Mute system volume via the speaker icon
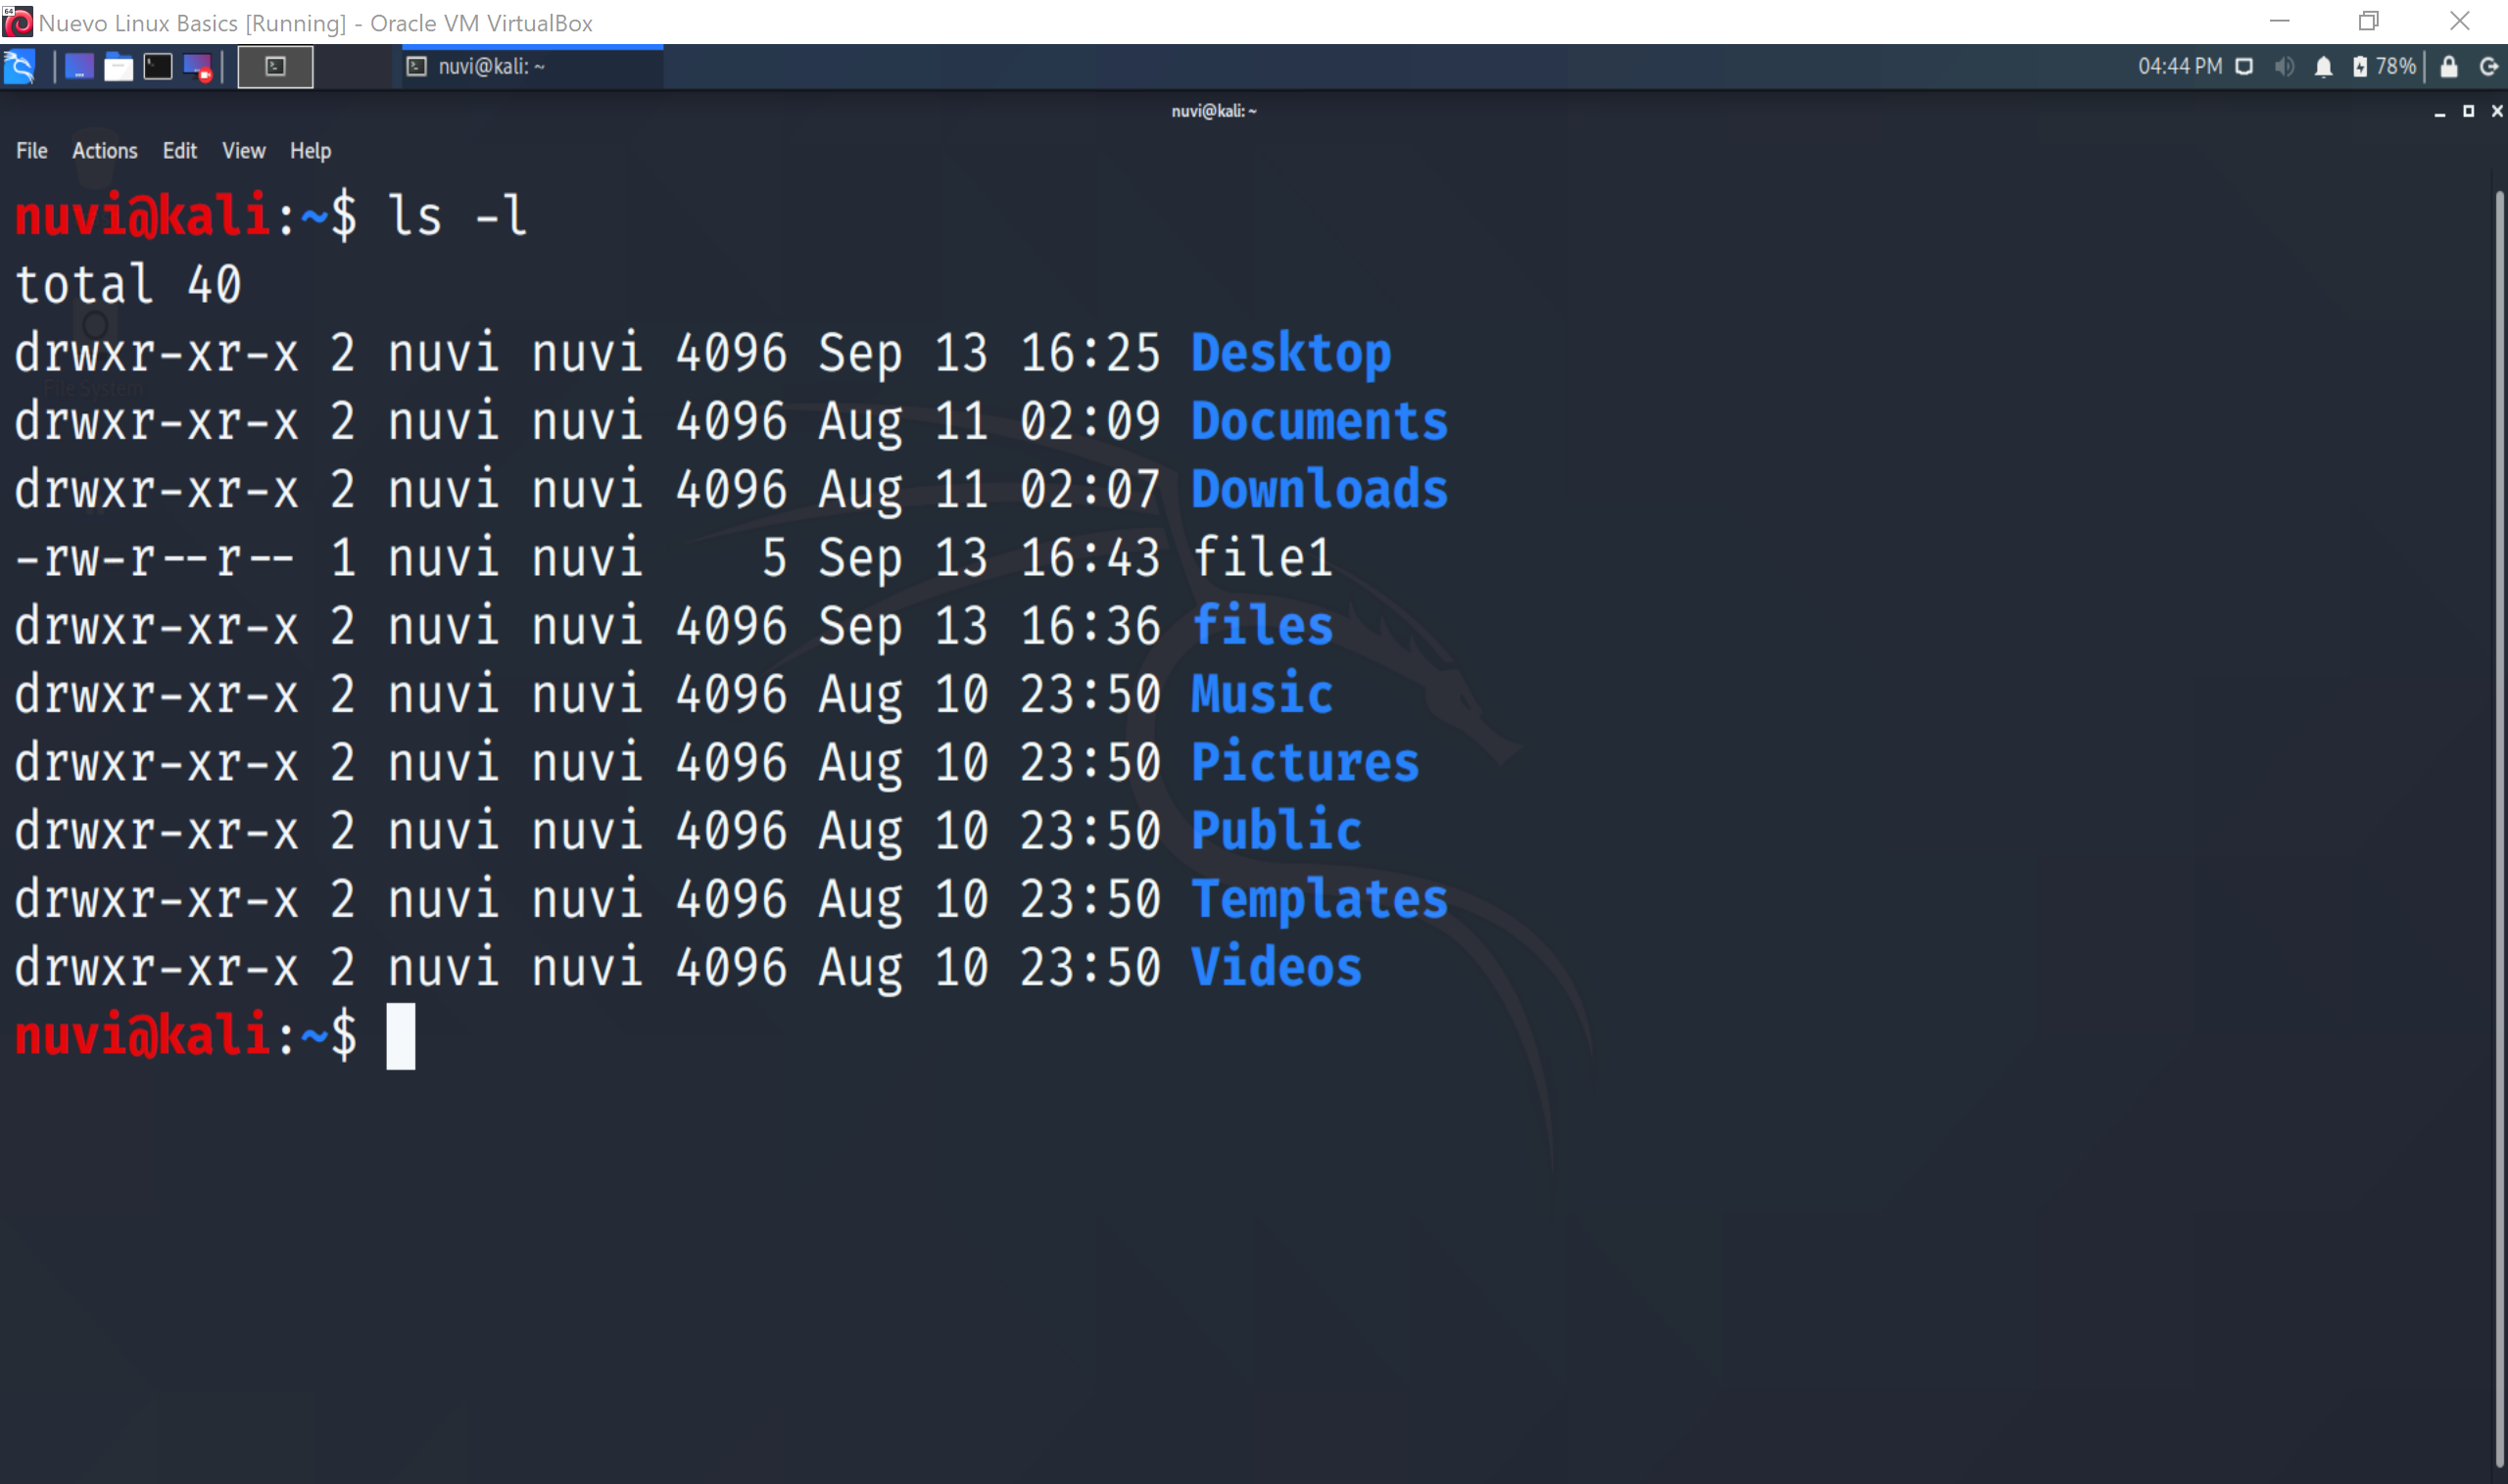The height and width of the screenshot is (1484, 2508). coord(2283,67)
